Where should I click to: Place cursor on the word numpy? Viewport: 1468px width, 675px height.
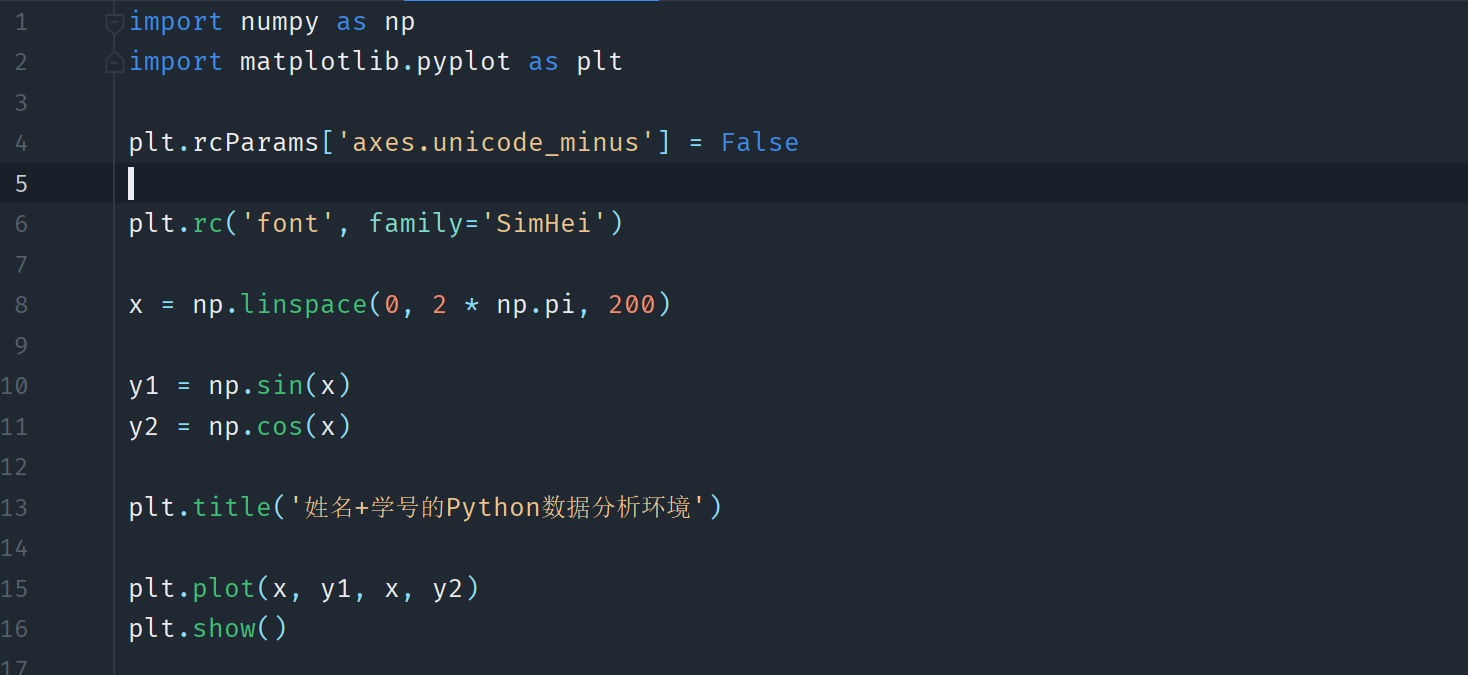(x=280, y=22)
